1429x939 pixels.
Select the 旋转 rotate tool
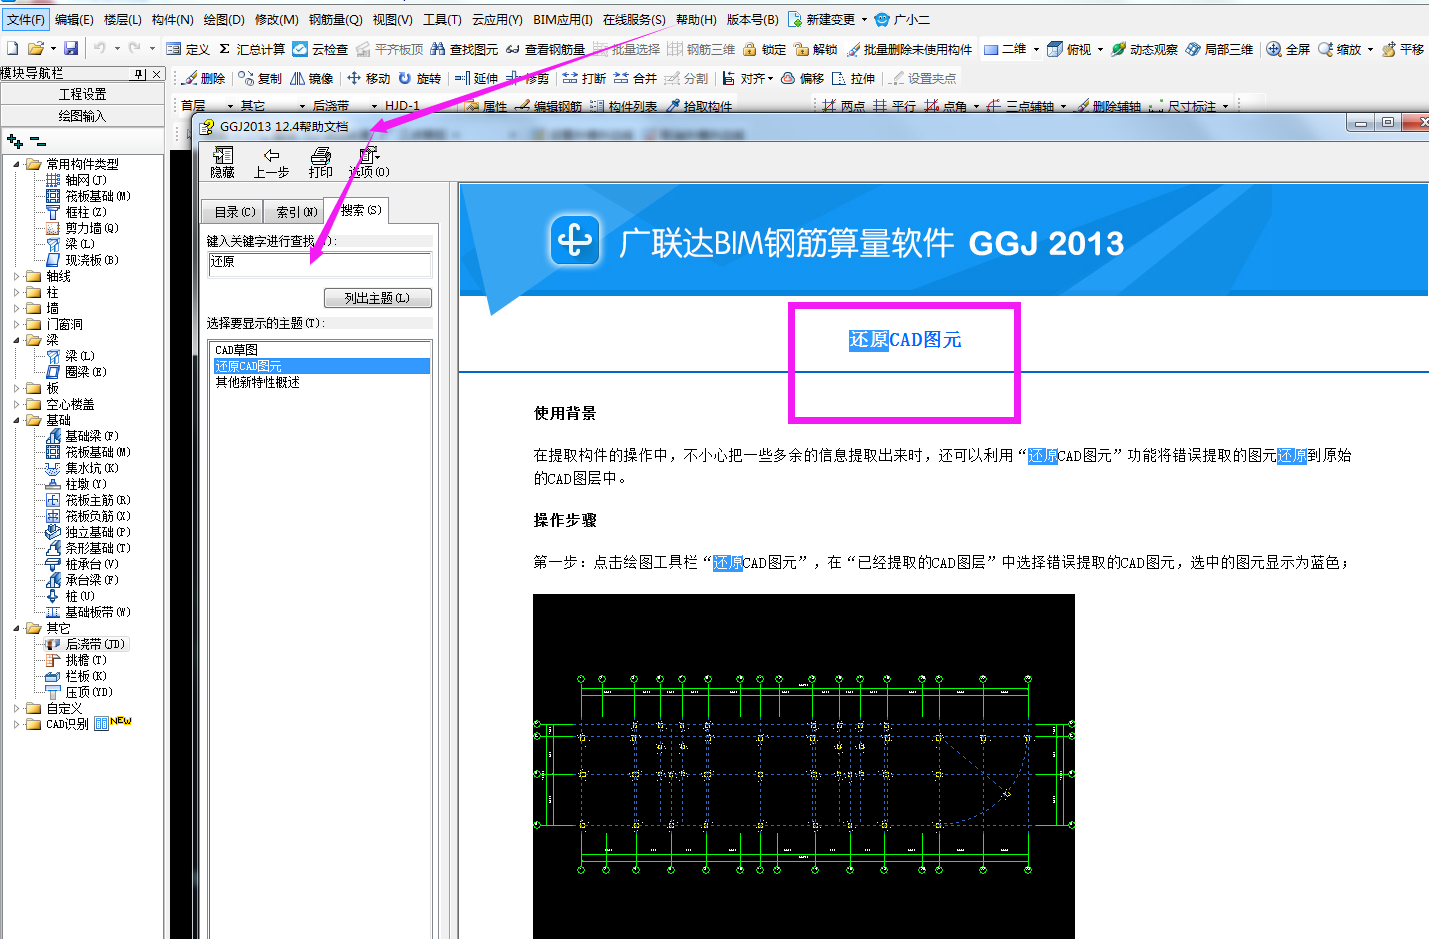(x=419, y=78)
